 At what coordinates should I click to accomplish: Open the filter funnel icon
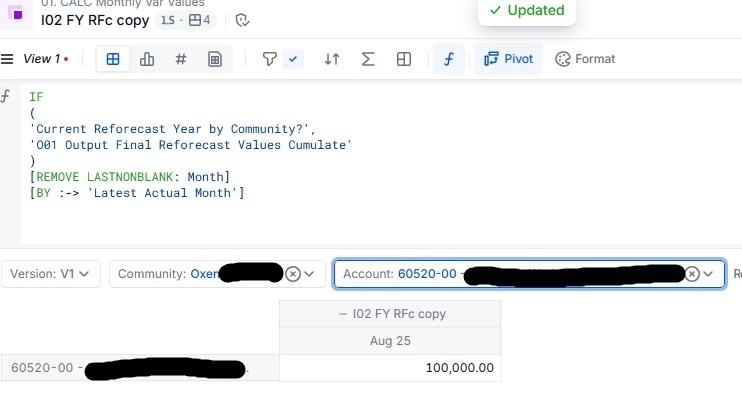[269, 59]
